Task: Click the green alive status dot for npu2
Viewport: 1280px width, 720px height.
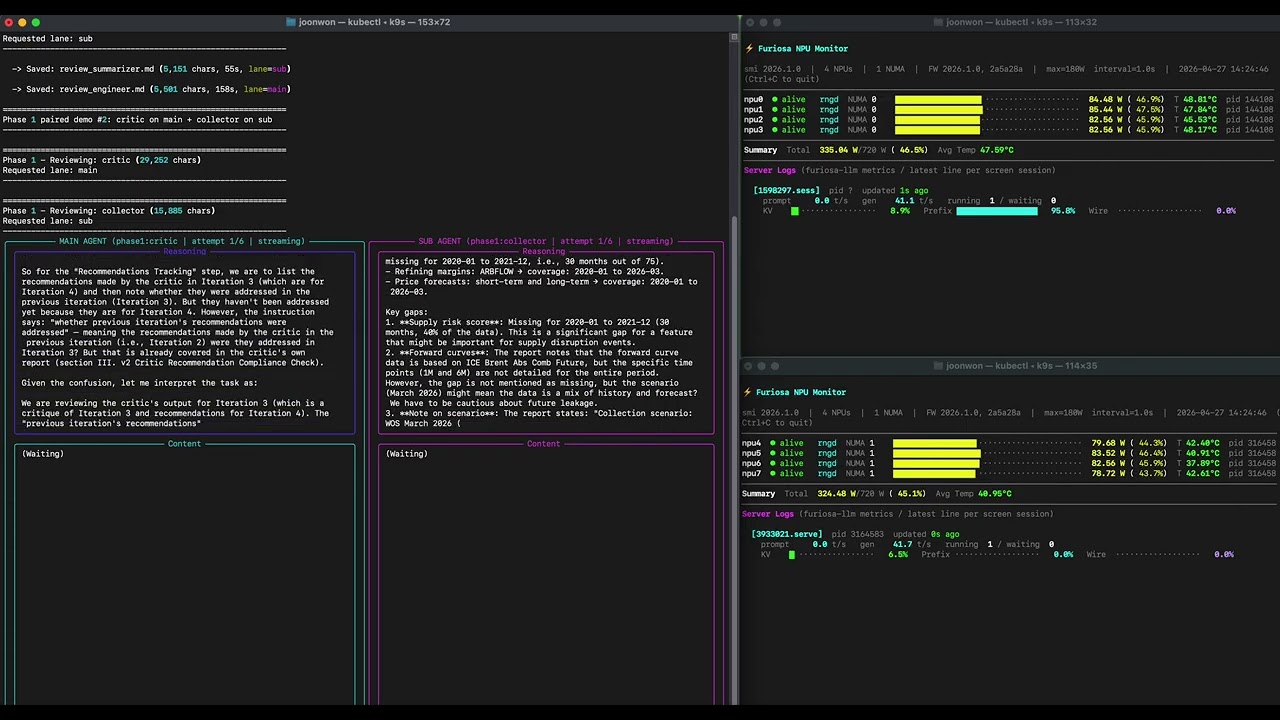Action: click(774, 120)
